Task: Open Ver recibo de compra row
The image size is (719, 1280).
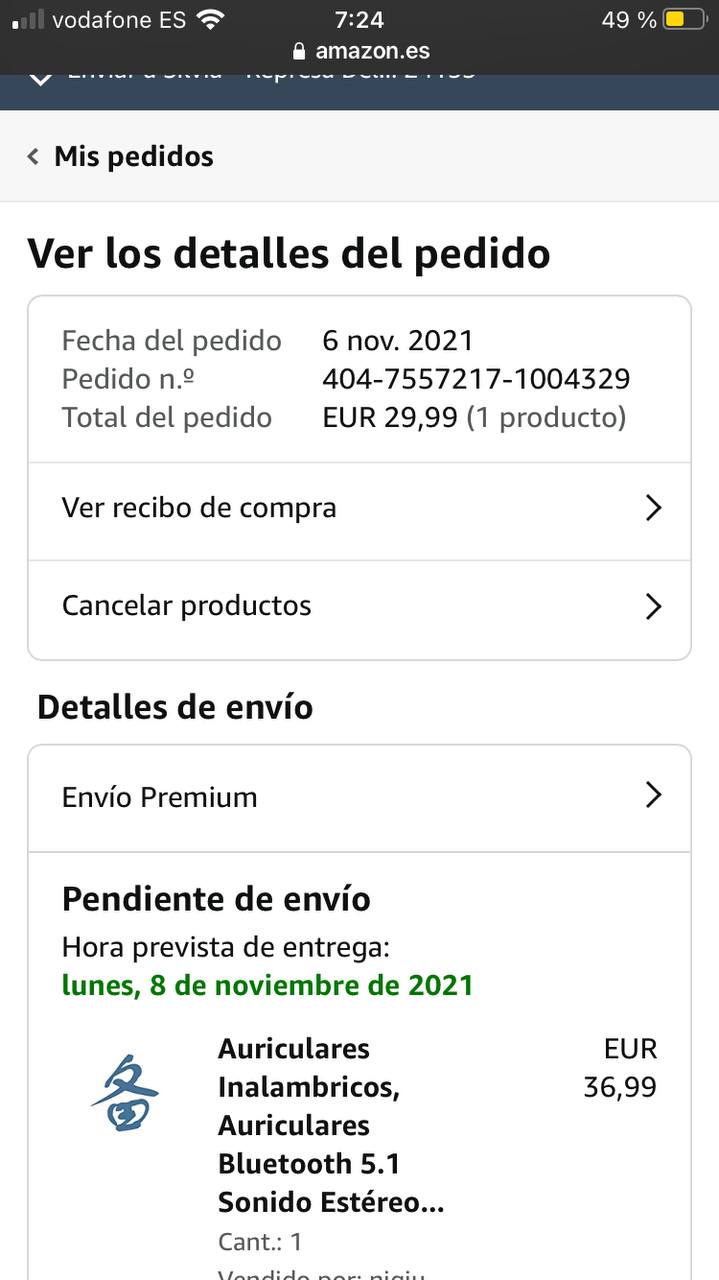Action: pos(200,508)
